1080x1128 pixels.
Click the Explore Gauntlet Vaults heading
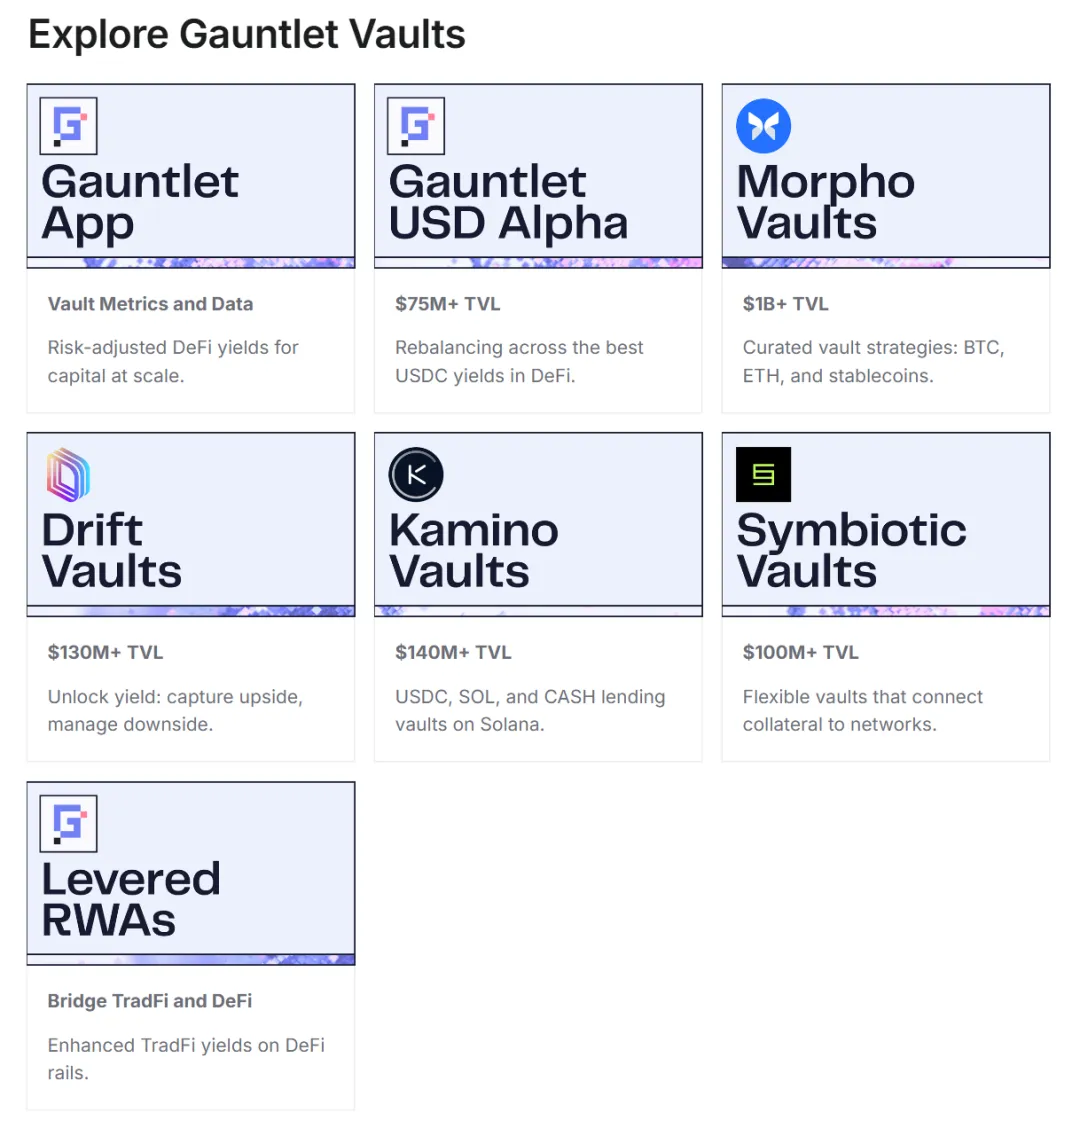point(247,35)
